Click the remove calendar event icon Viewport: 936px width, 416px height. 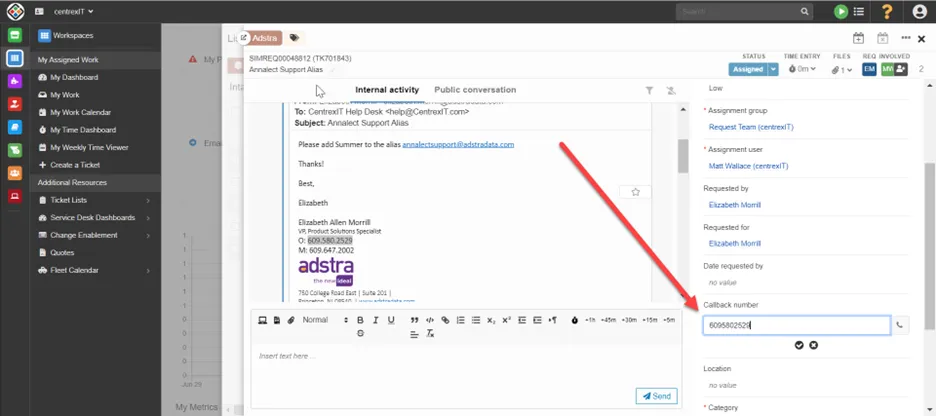pyautogui.click(x=883, y=38)
